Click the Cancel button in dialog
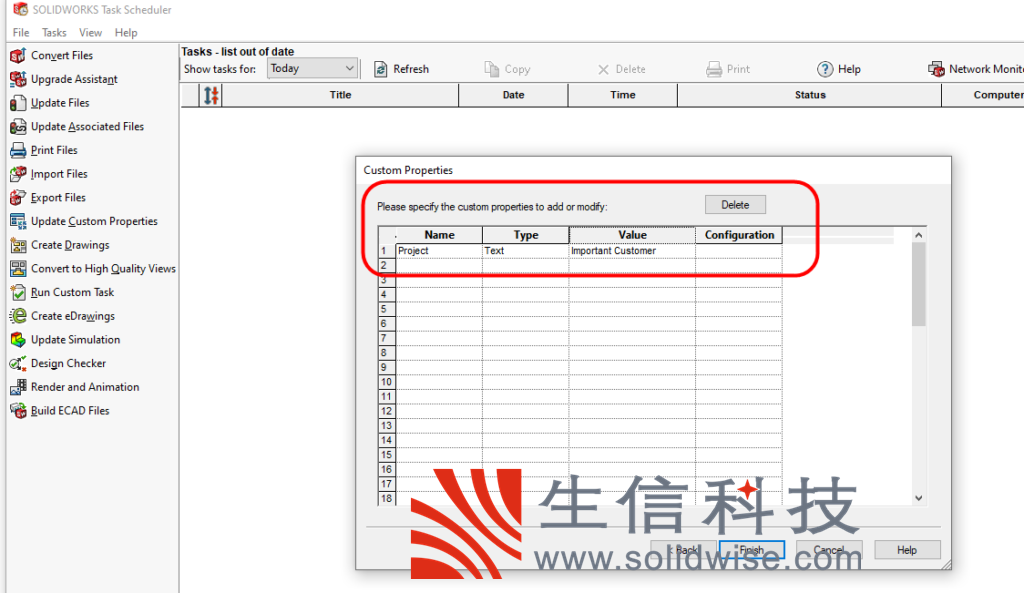Image resolution: width=1024 pixels, height=593 pixels. tap(829, 550)
